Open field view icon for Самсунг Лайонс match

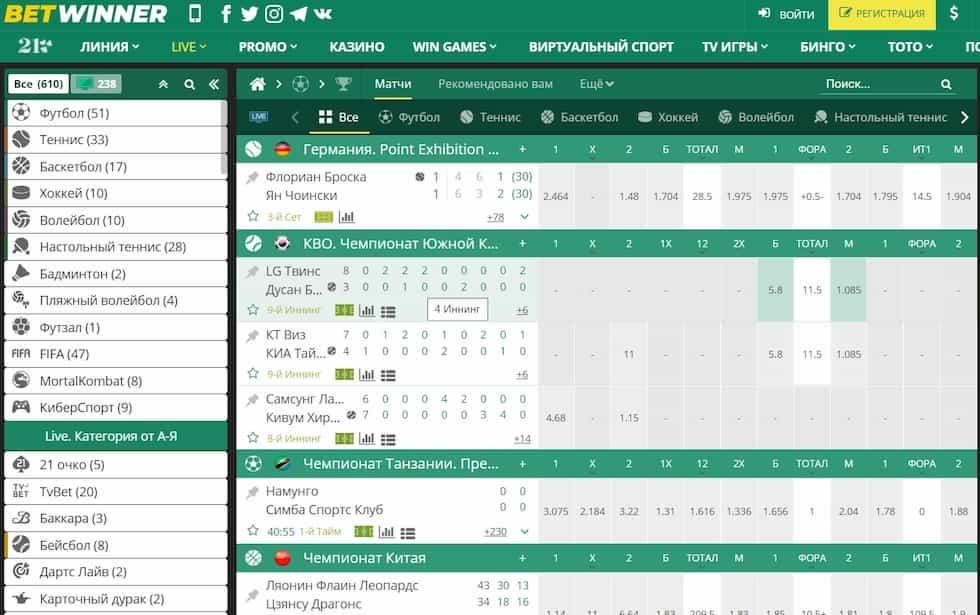344,439
